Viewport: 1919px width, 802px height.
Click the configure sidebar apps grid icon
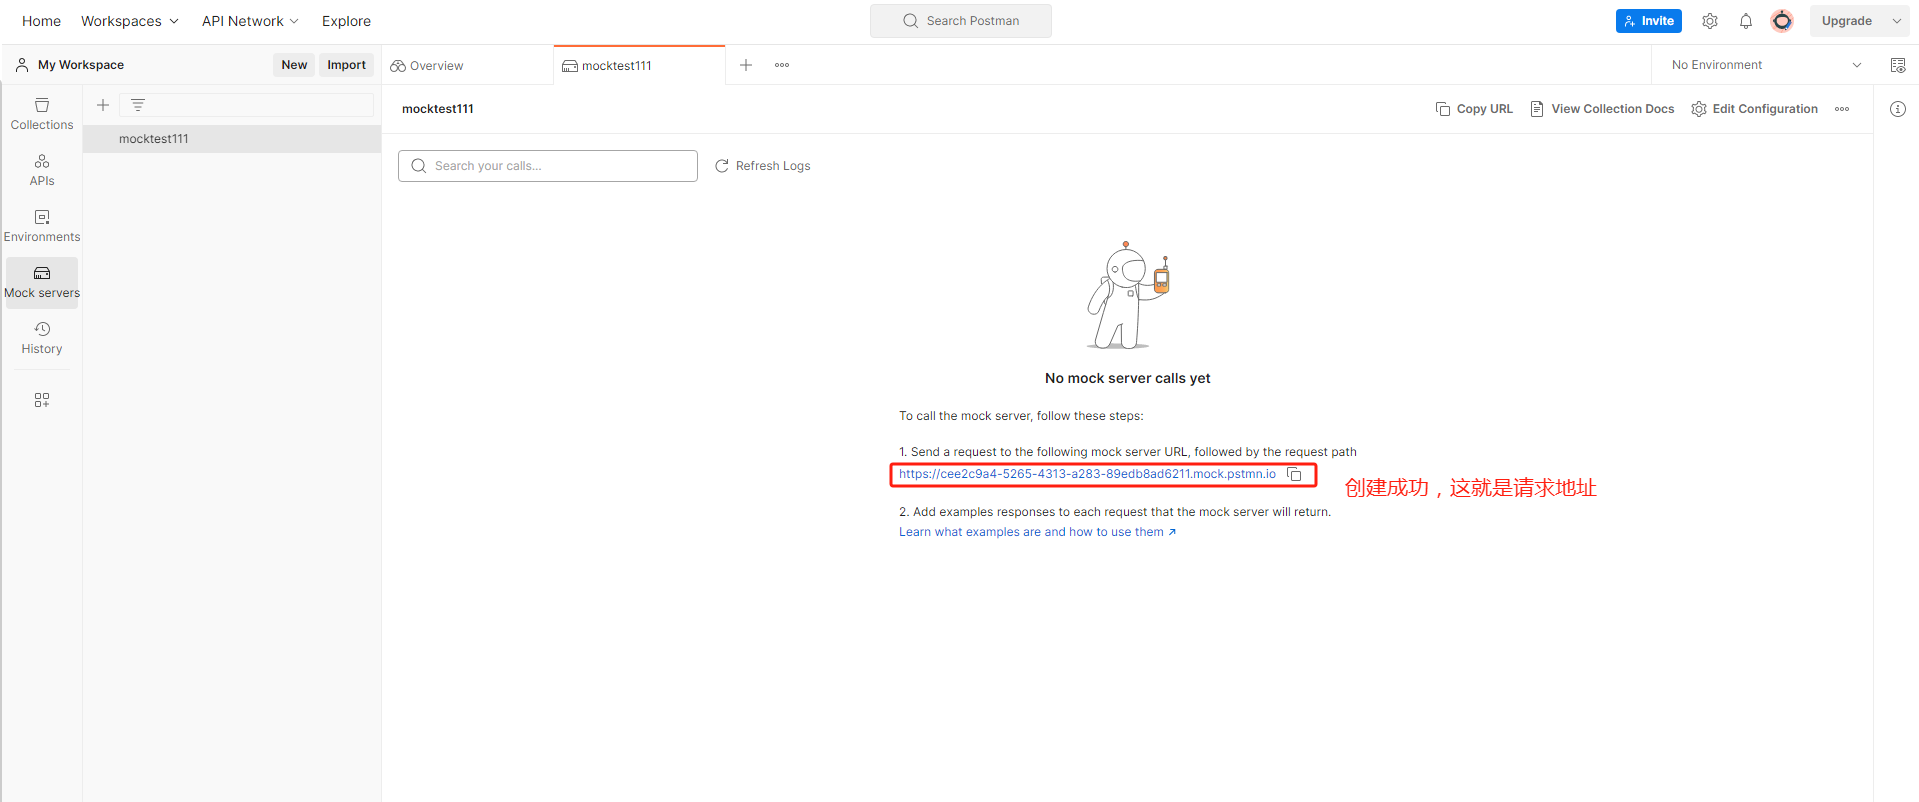point(42,400)
